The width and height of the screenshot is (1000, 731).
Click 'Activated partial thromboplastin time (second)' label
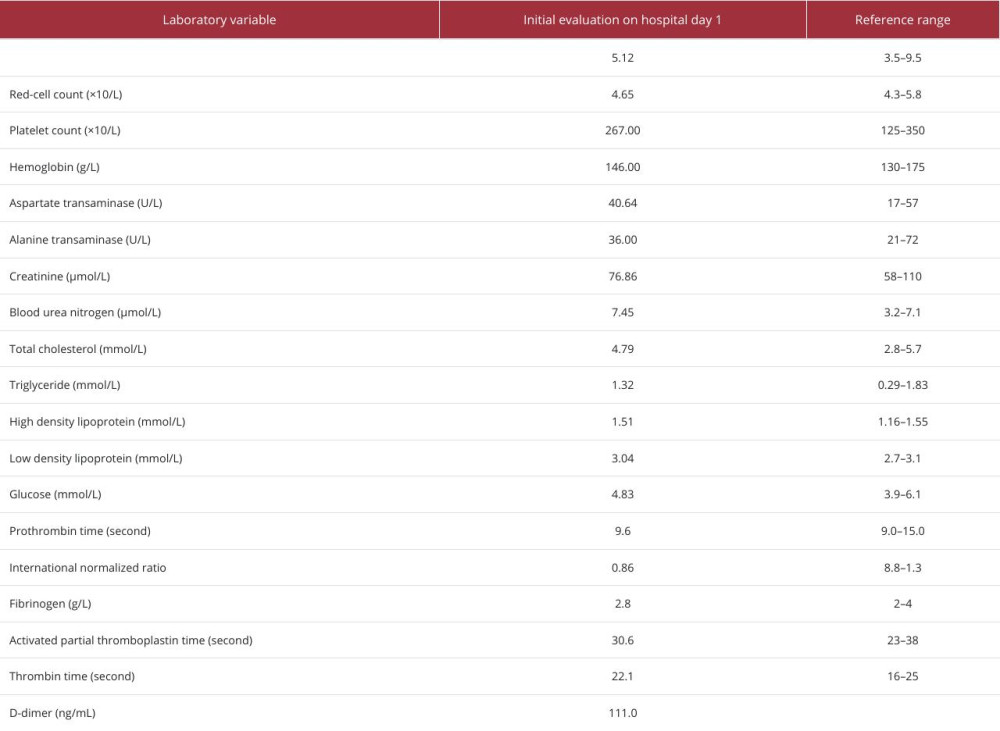pyautogui.click(x=131, y=640)
